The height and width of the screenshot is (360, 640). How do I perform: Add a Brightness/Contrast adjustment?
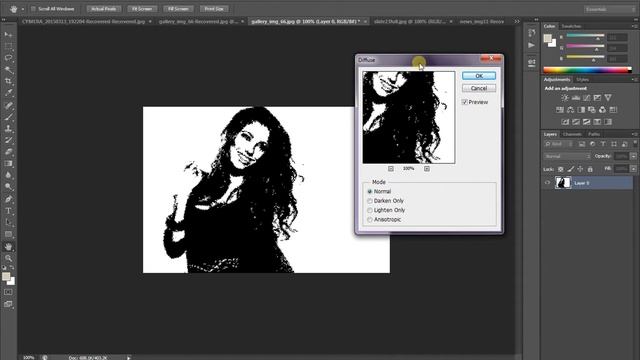click(x=565, y=98)
